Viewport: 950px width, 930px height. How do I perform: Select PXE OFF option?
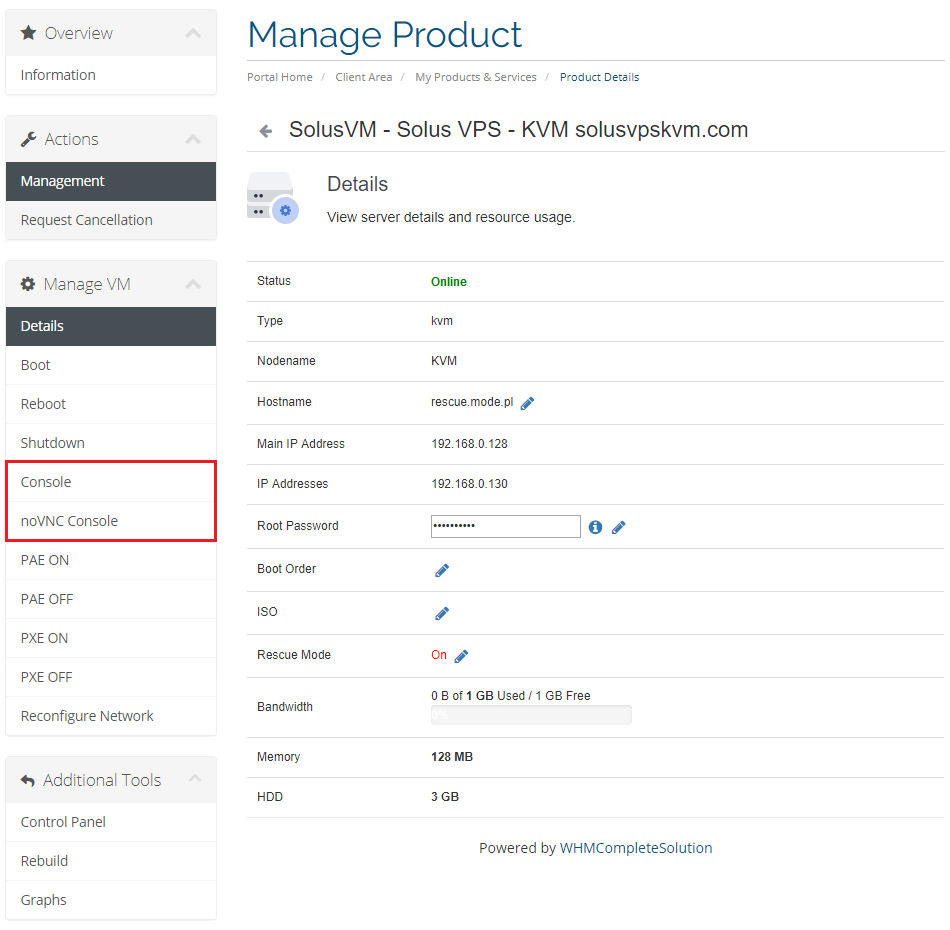(x=111, y=677)
